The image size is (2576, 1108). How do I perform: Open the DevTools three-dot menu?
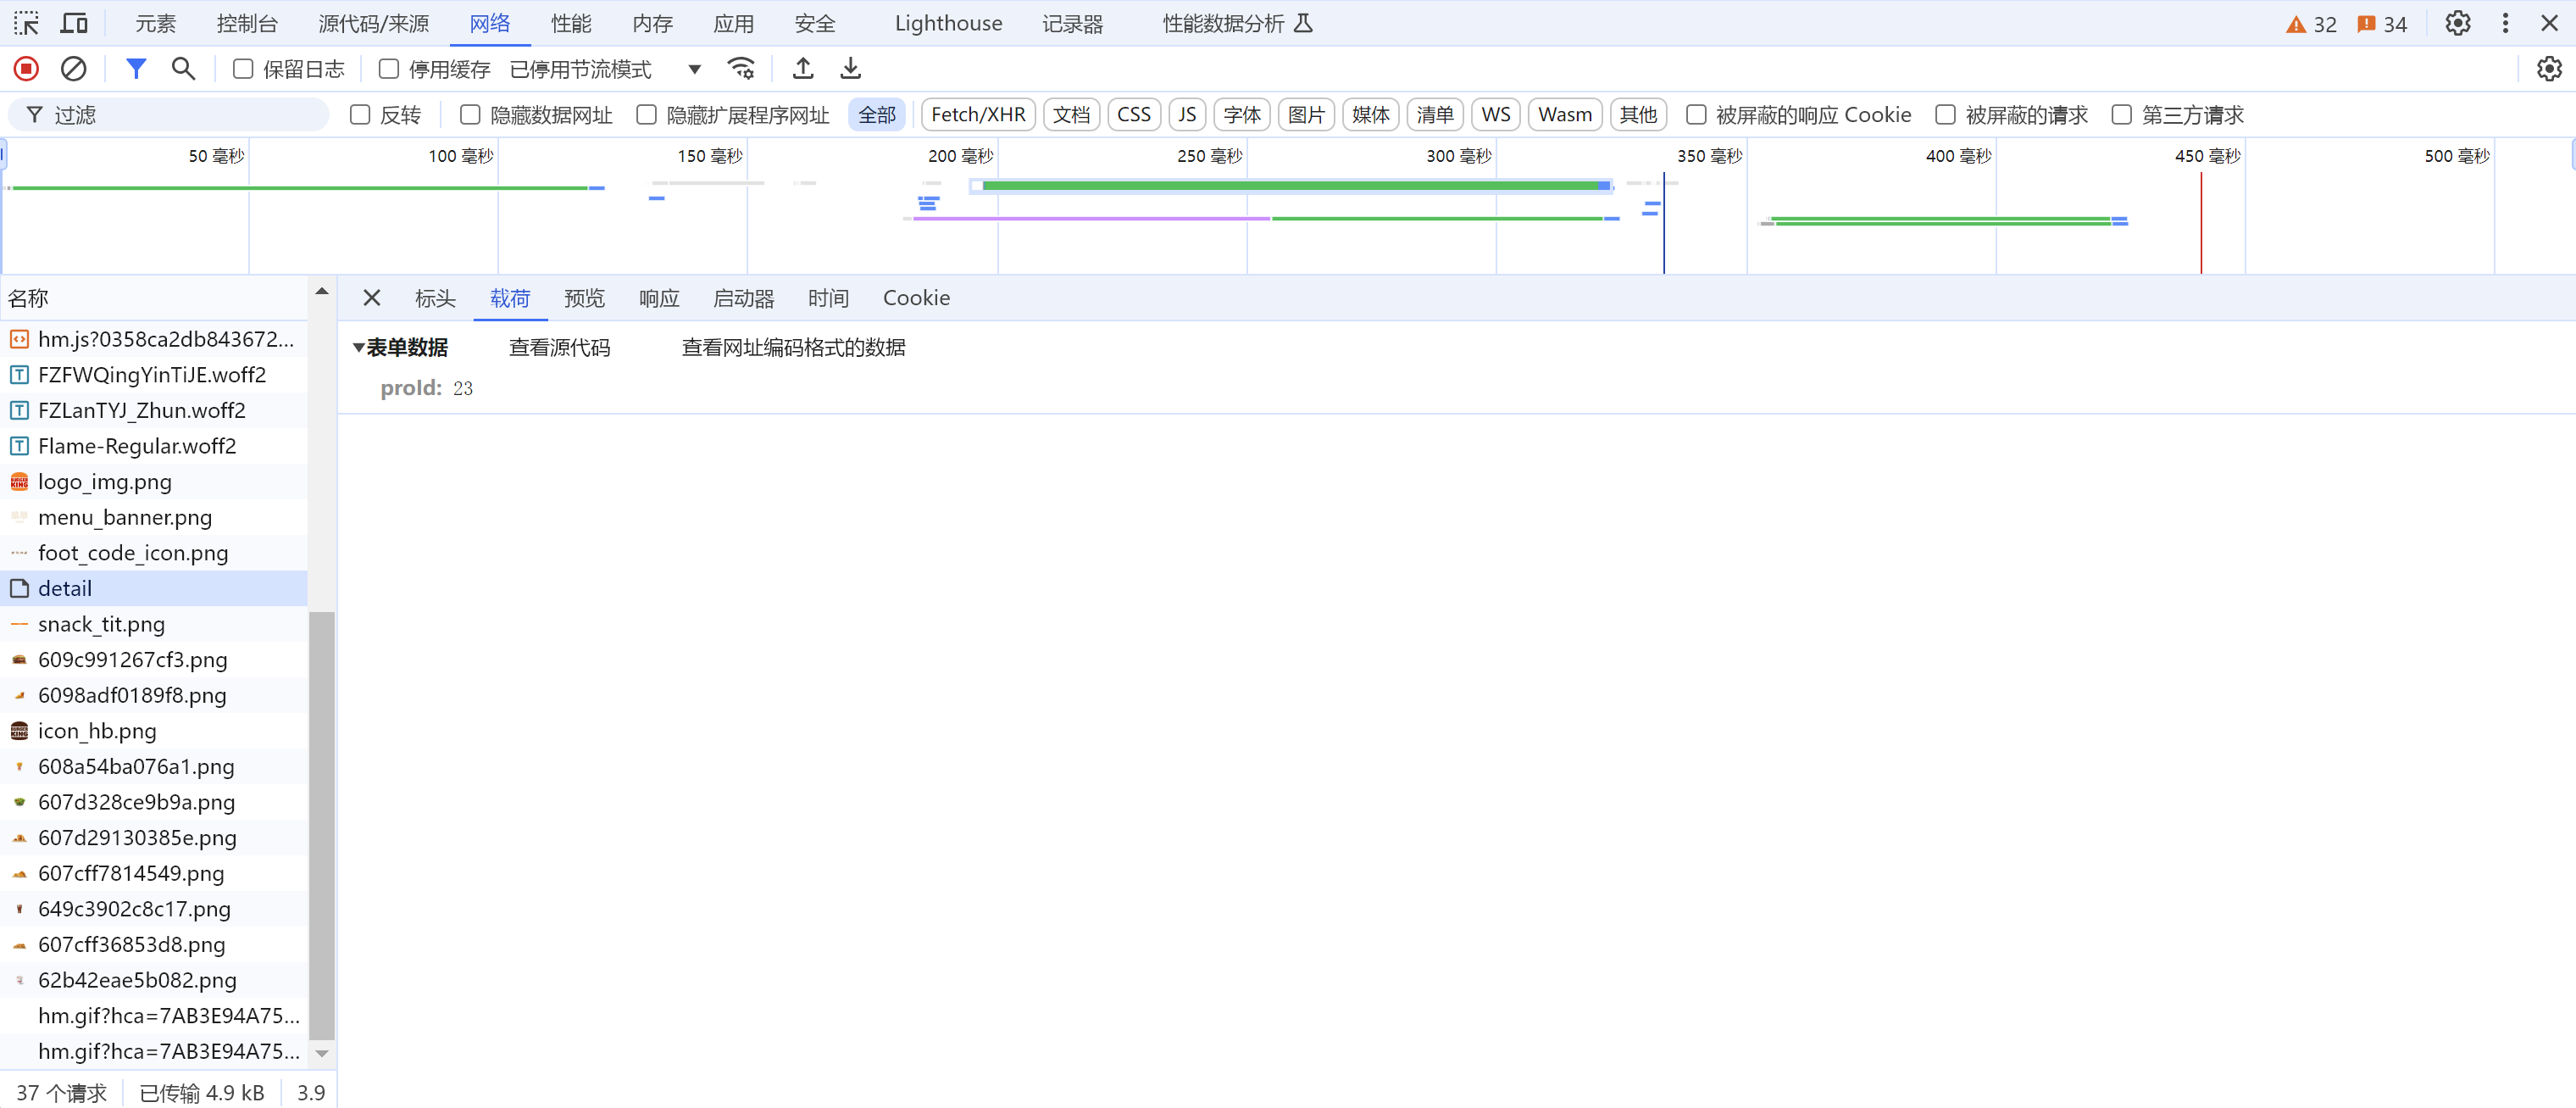click(x=2504, y=23)
